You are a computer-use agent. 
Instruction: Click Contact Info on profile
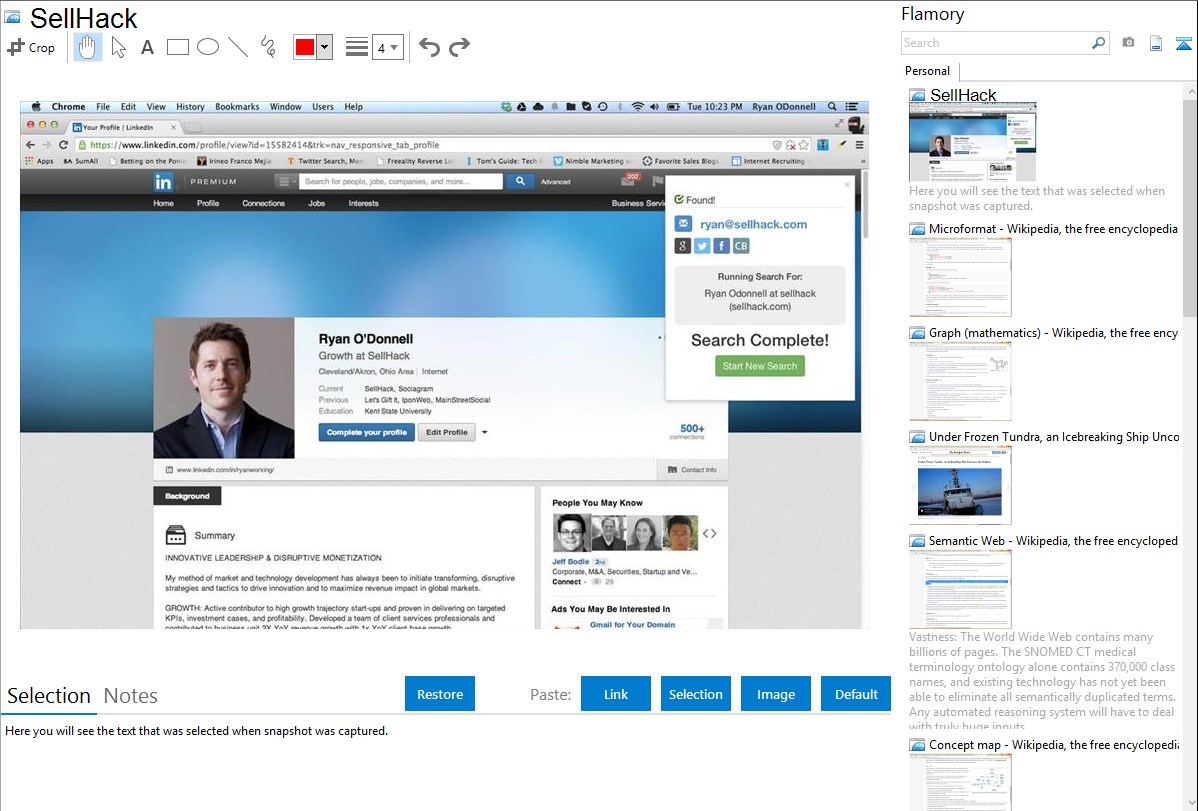click(692, 469)
